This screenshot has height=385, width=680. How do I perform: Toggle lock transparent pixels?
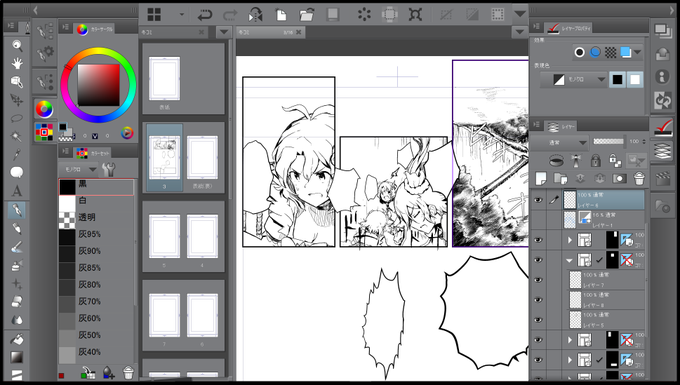click(615, 161)
